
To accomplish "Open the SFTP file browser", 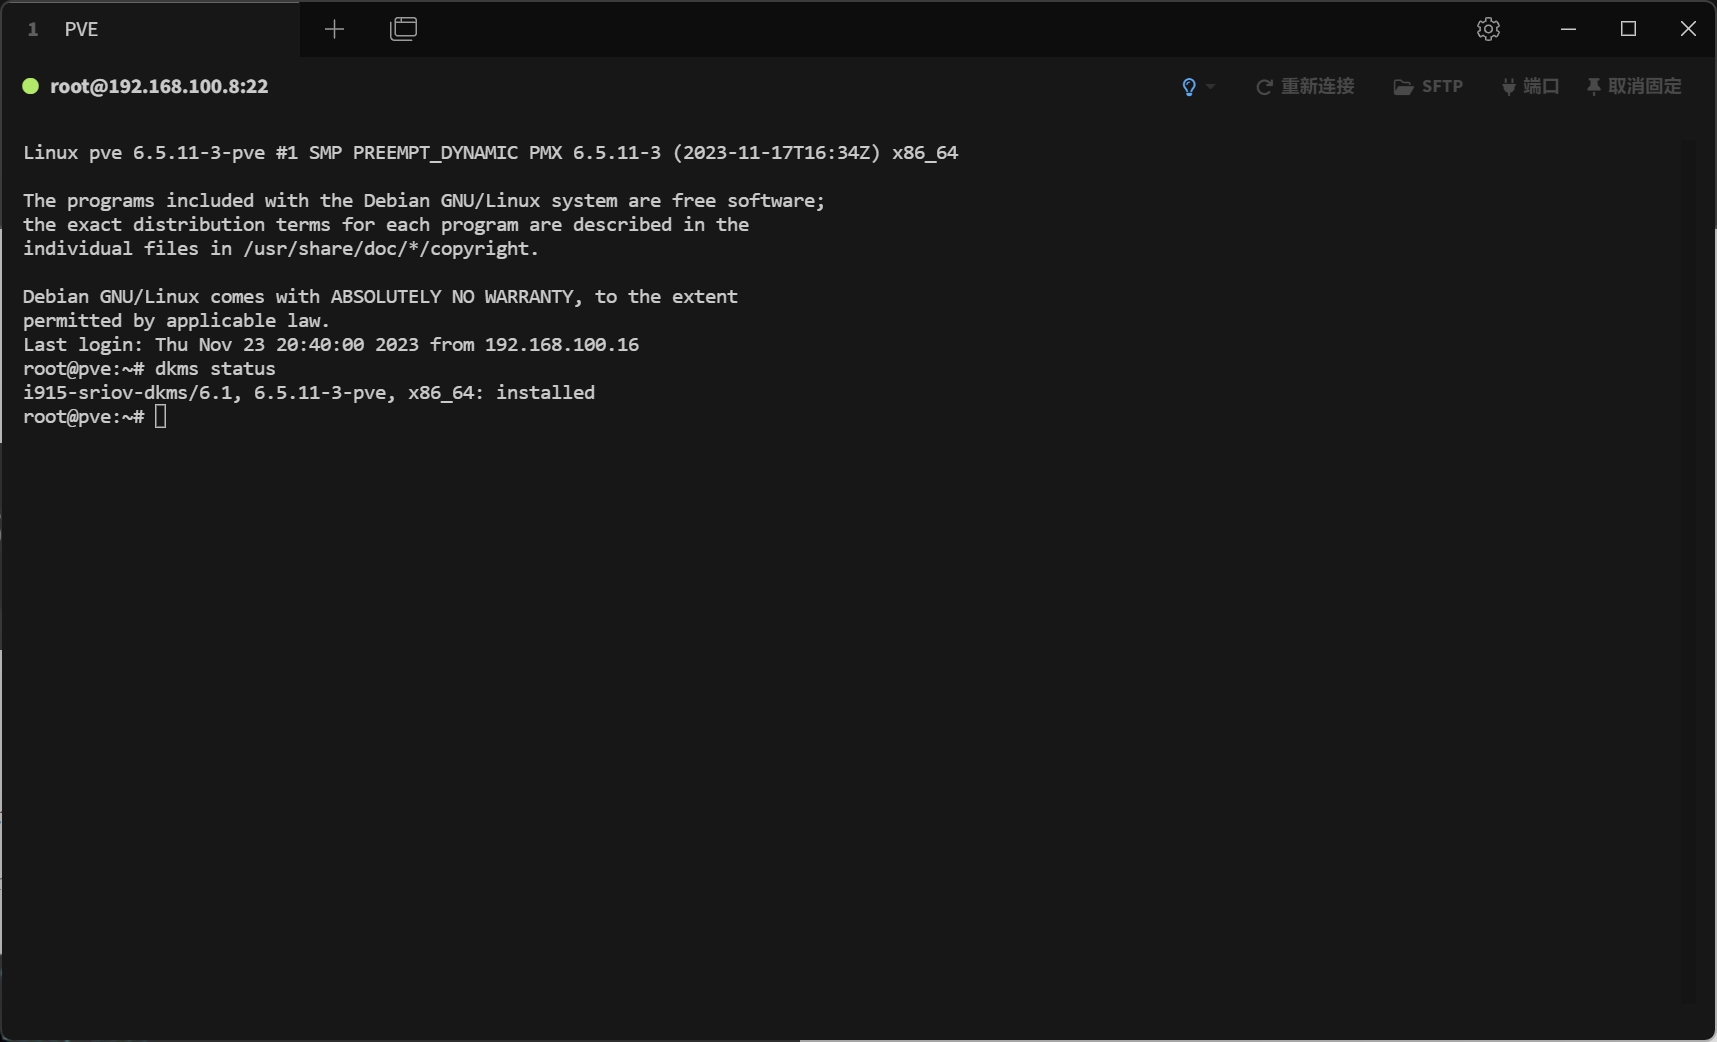I will (1428, 87).
